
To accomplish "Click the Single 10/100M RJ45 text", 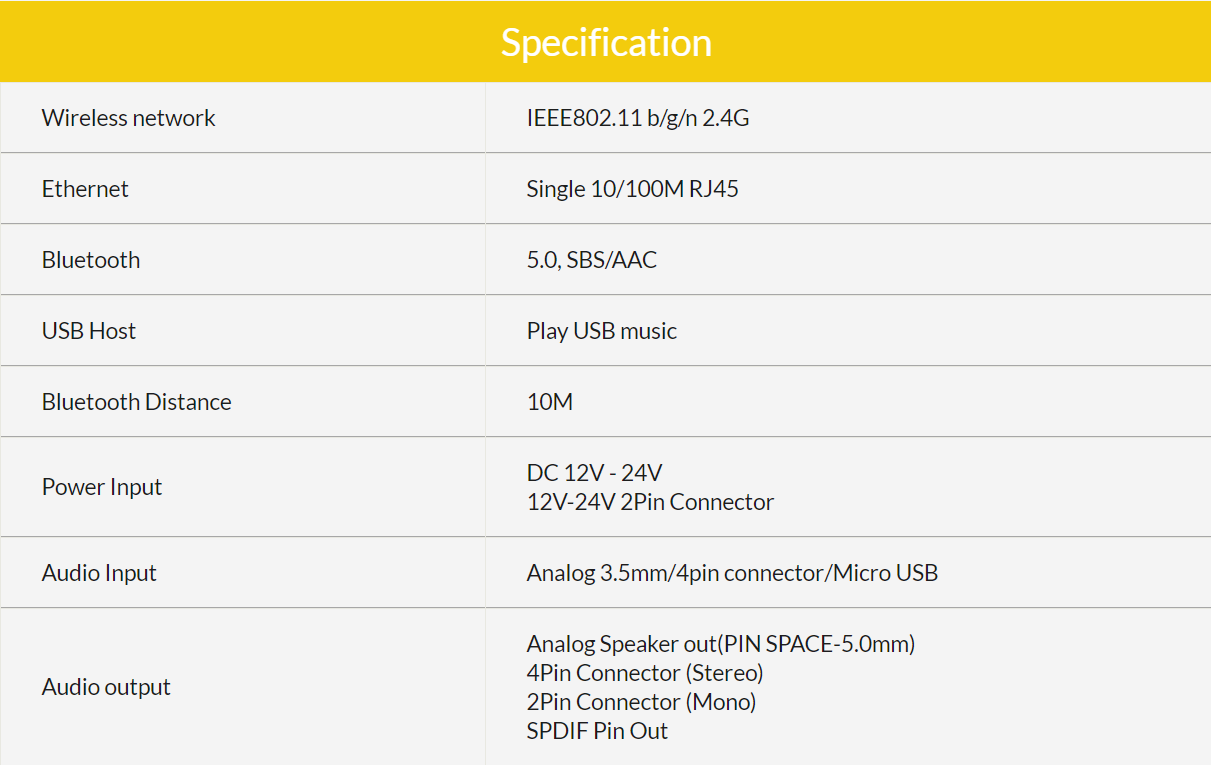I will pos(632,189).
